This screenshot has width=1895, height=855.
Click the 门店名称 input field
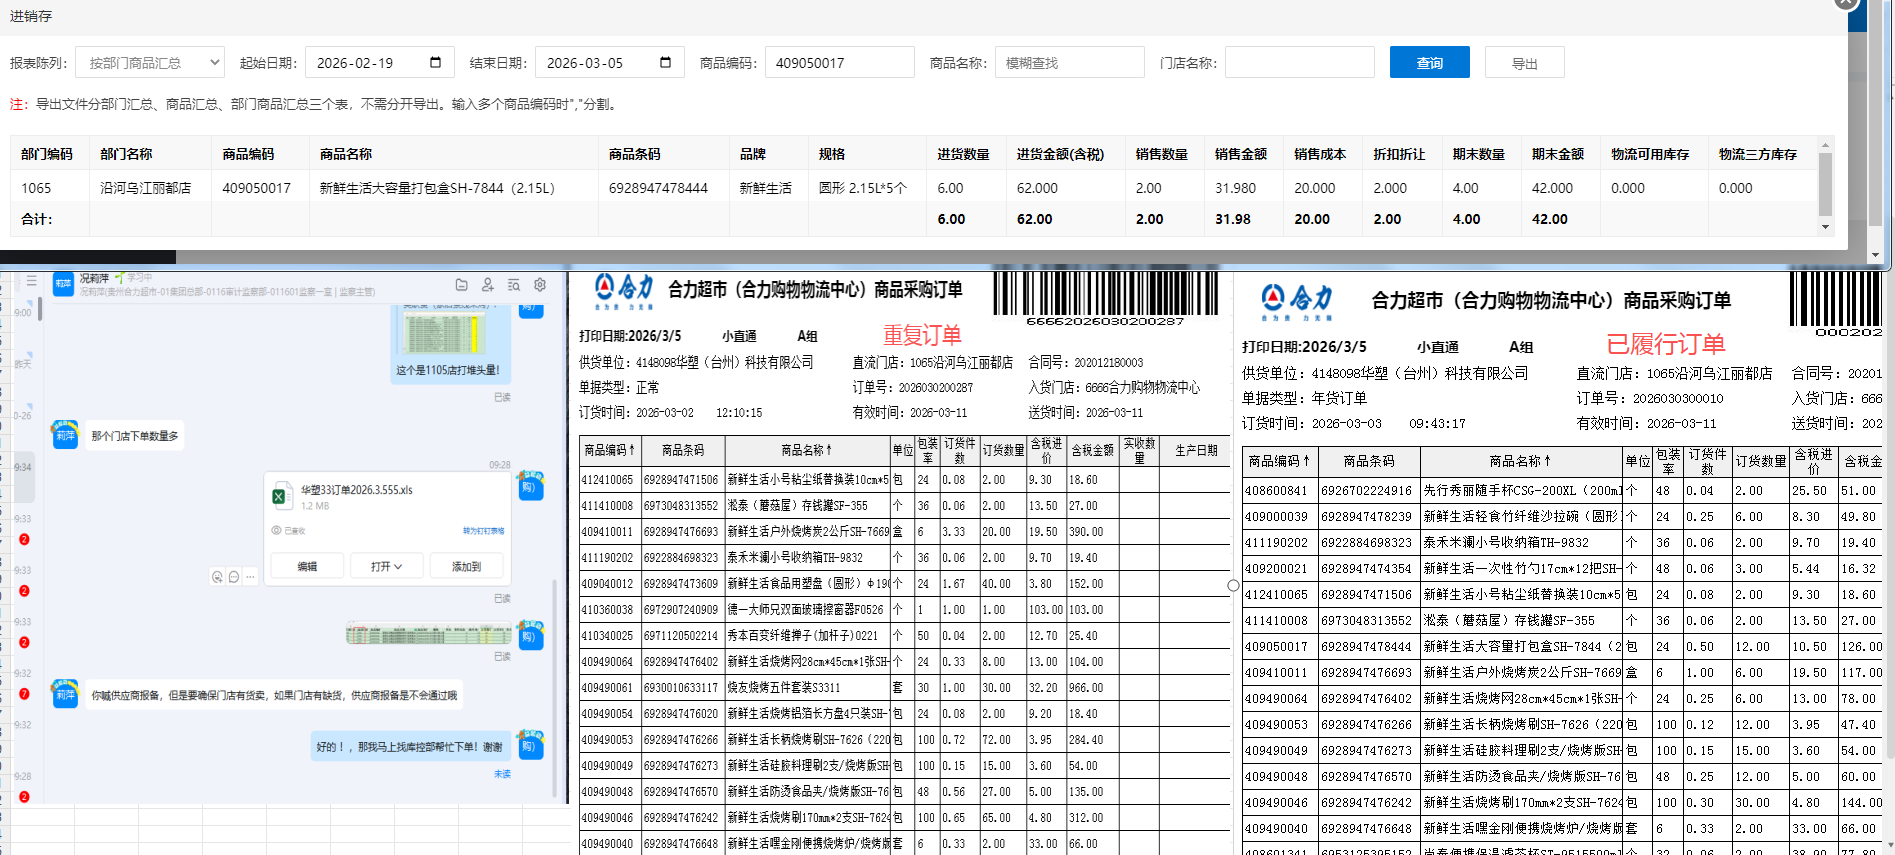click(1299, 62)
